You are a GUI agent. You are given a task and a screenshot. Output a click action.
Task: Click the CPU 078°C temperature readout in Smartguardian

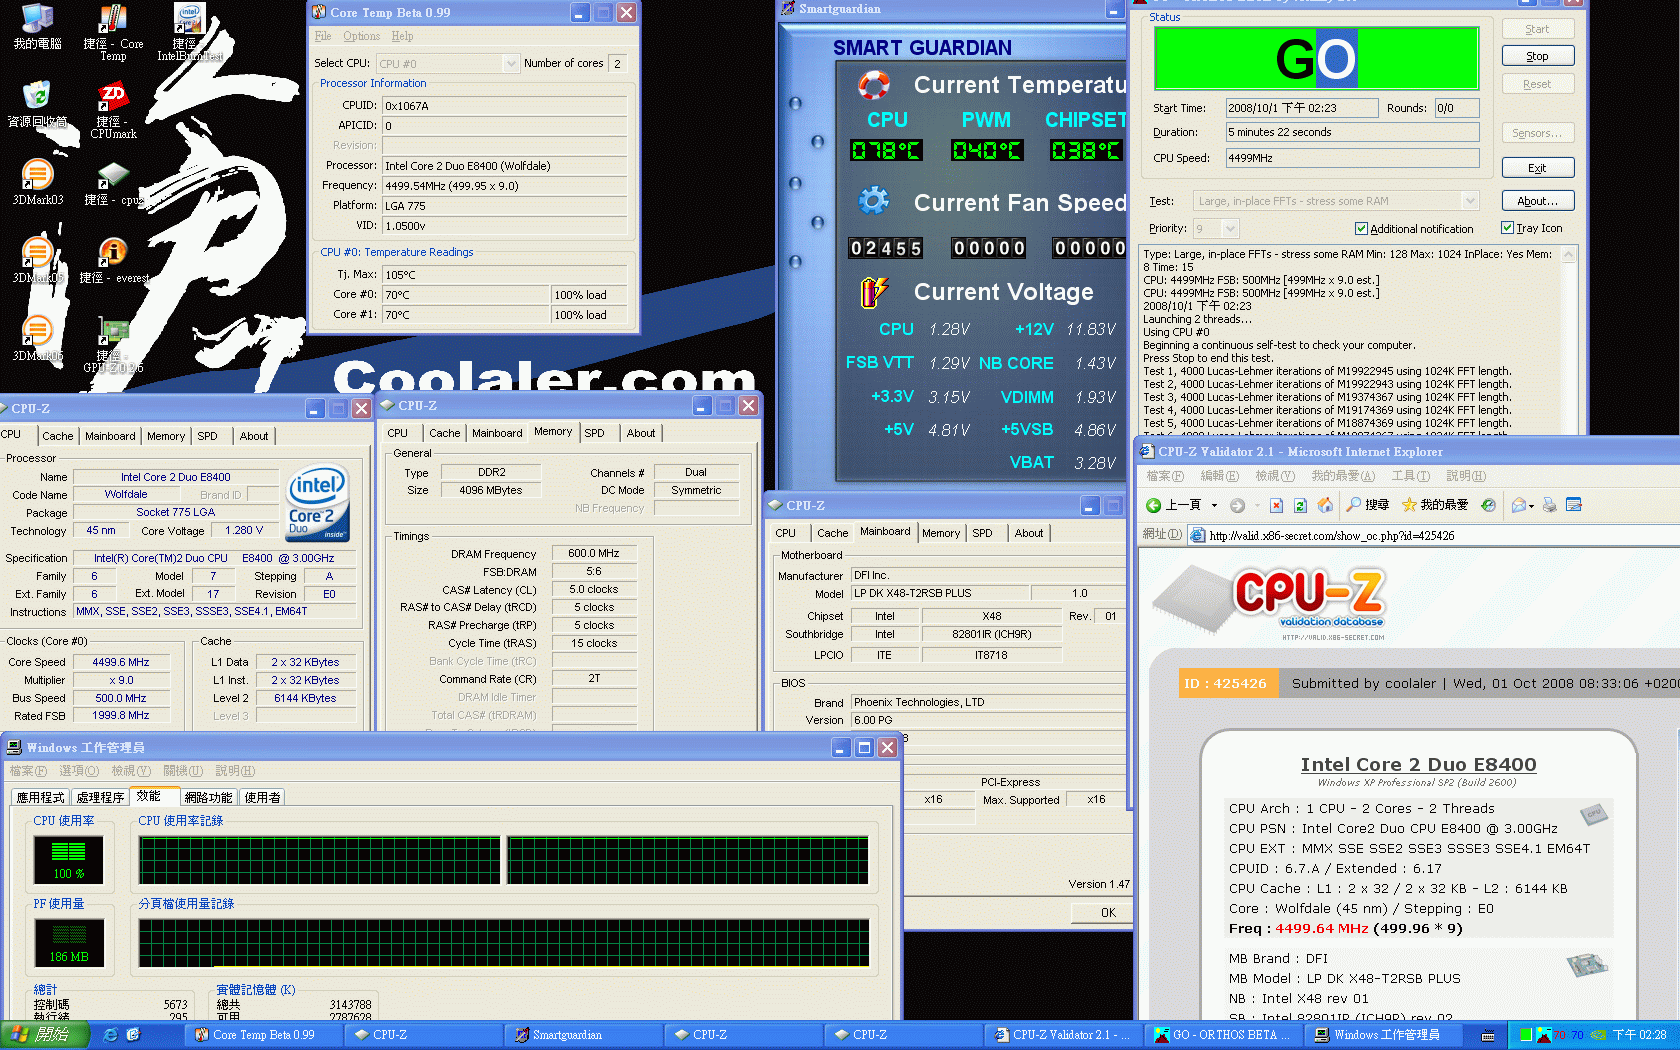point(886,150)
